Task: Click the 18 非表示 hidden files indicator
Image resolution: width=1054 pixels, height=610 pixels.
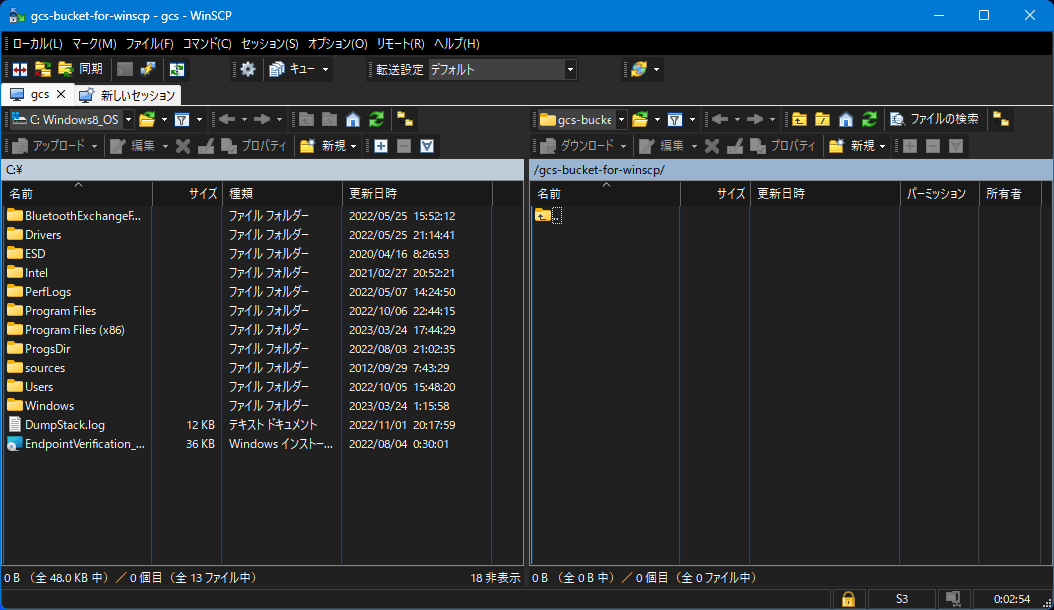Action: 495,578
